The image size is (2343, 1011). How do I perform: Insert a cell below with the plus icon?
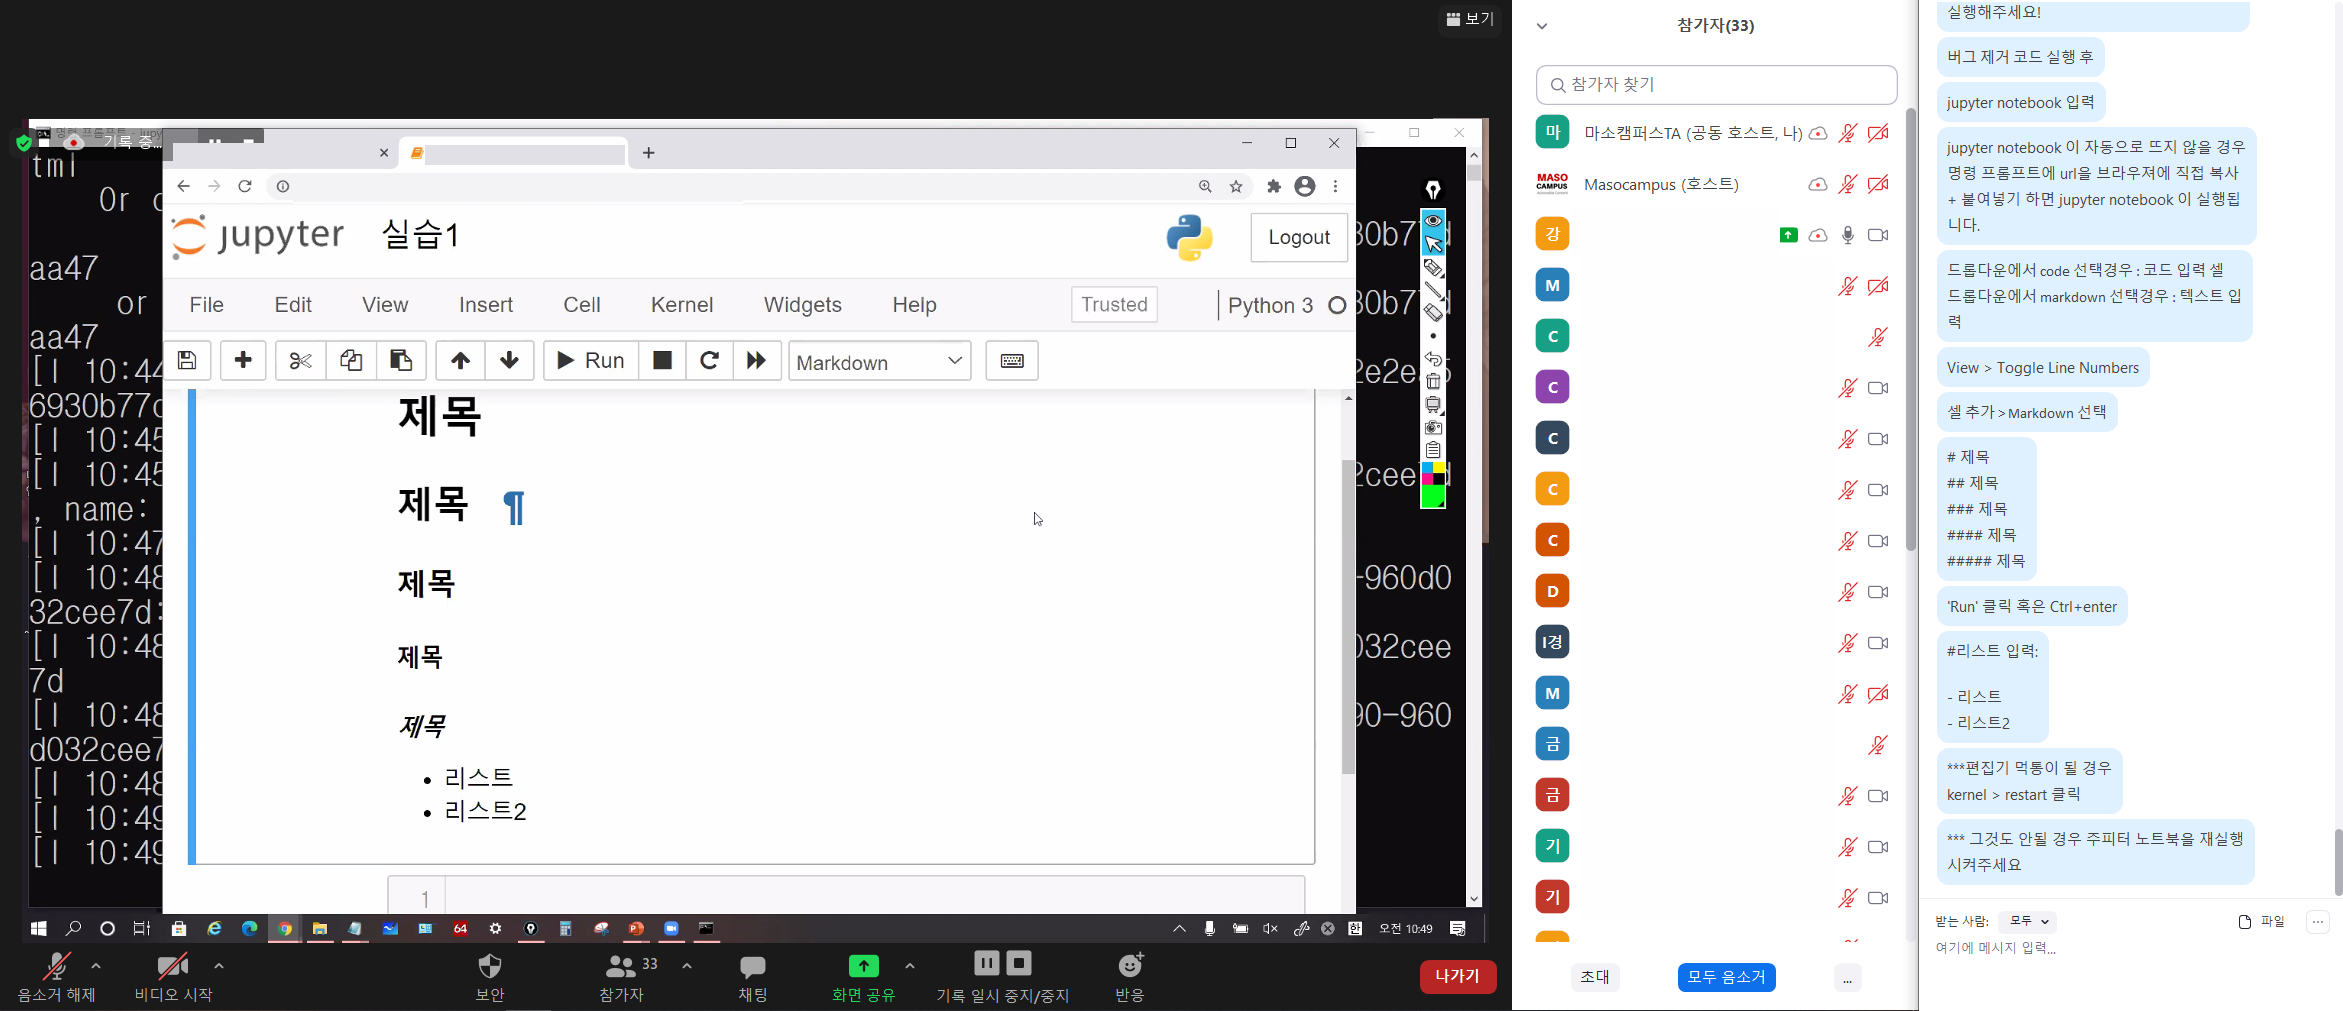tap(243, 361)
